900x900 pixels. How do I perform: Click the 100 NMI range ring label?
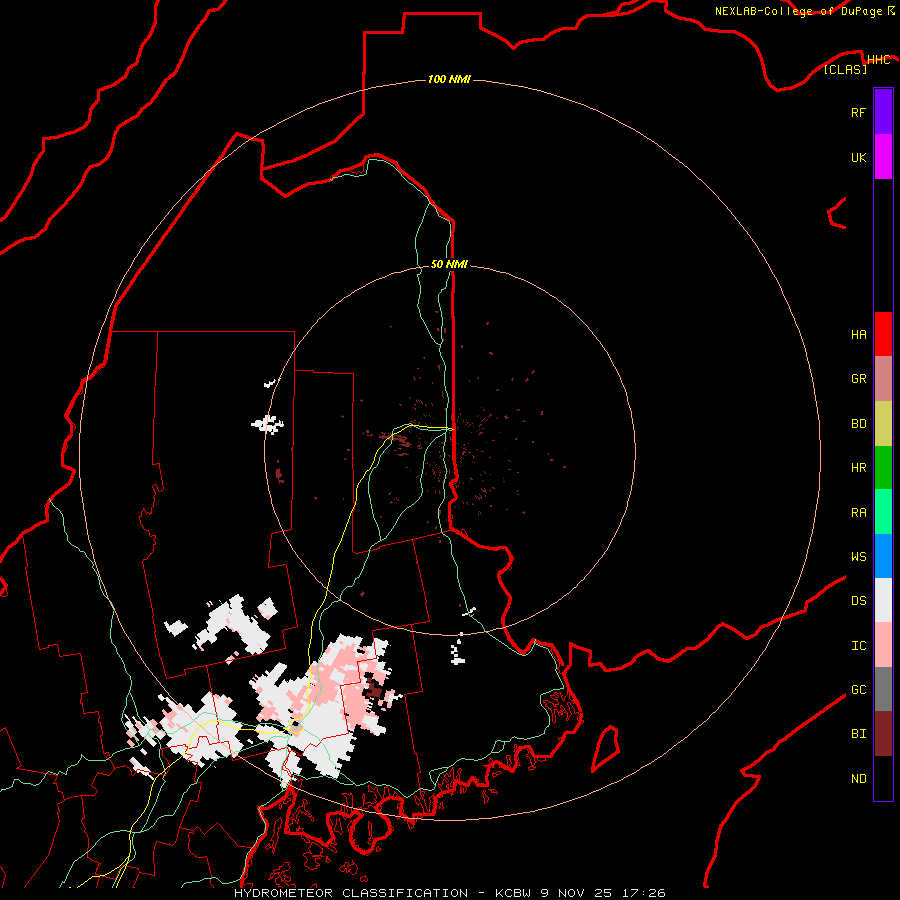pos(449,79)
